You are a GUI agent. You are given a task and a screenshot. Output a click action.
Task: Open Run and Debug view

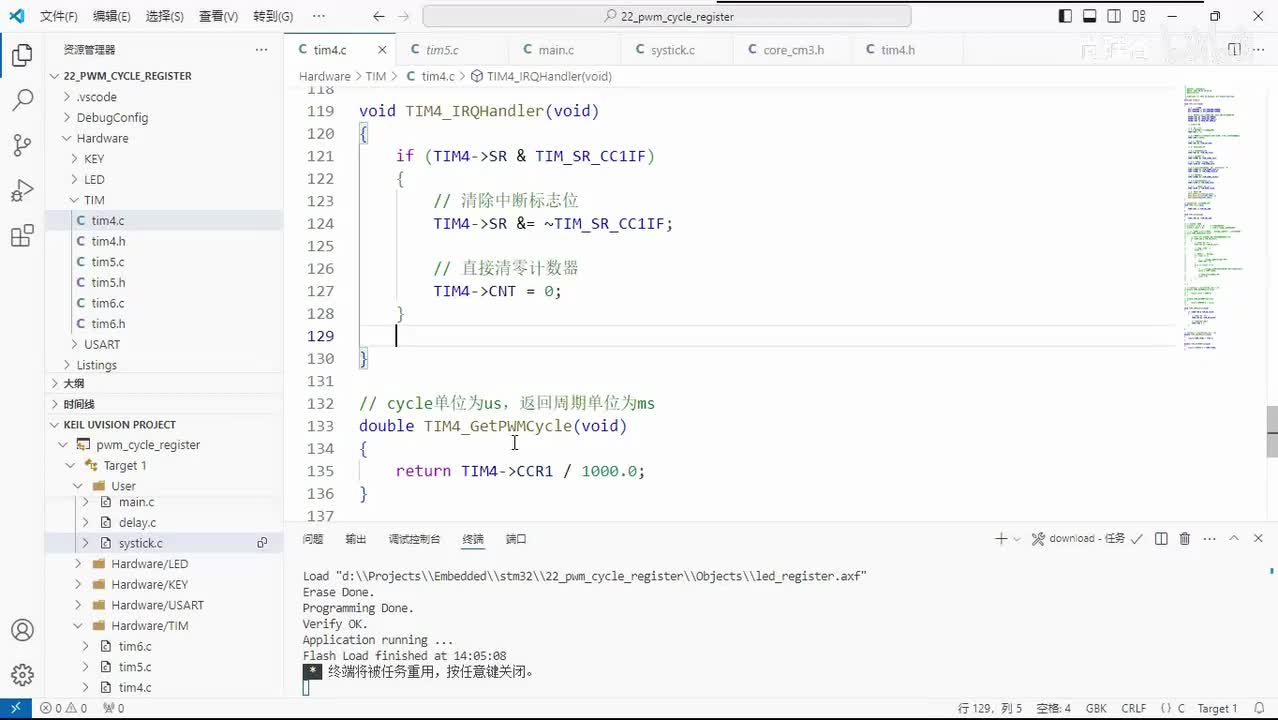click(22, 191)
